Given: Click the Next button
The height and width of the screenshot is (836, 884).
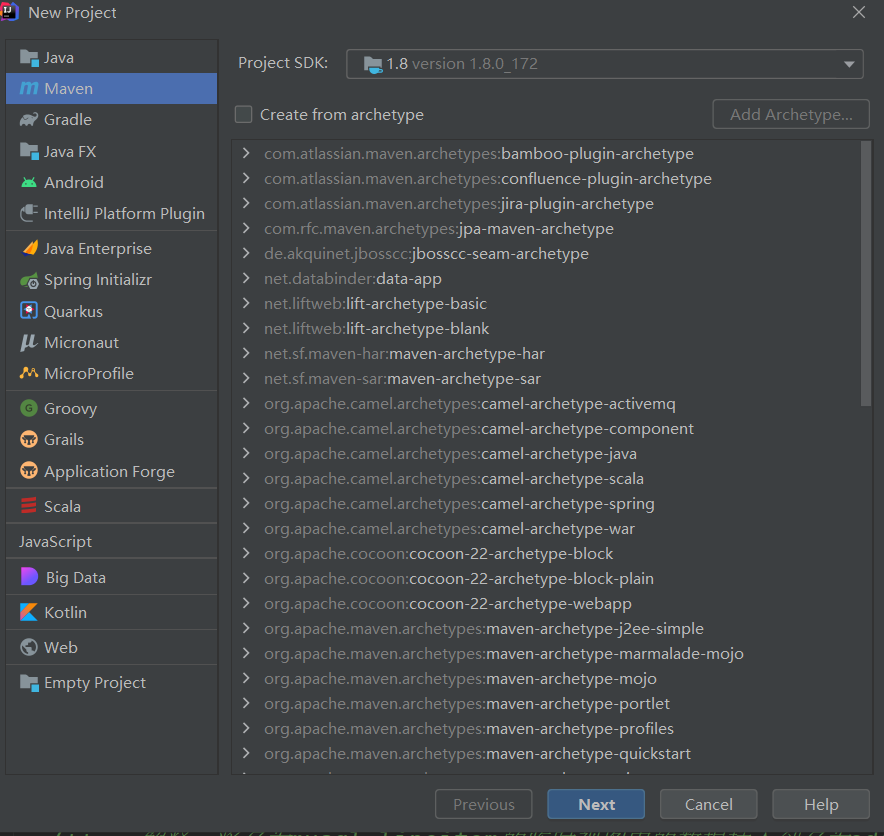Looking at the screenshot, I should click(596, 804).
